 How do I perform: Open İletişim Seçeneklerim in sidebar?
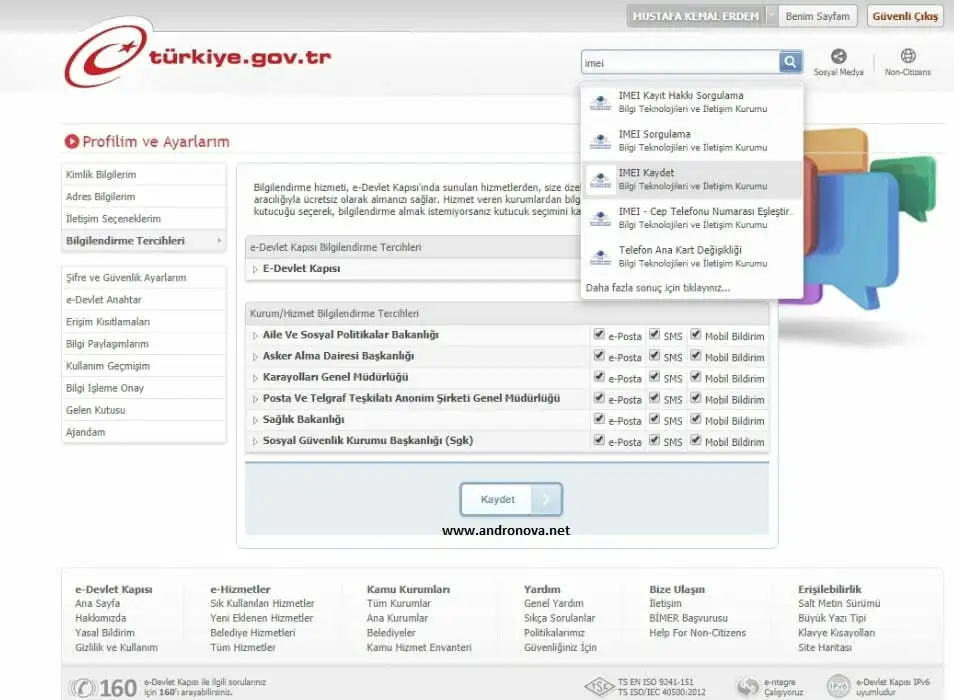[144, 218]
